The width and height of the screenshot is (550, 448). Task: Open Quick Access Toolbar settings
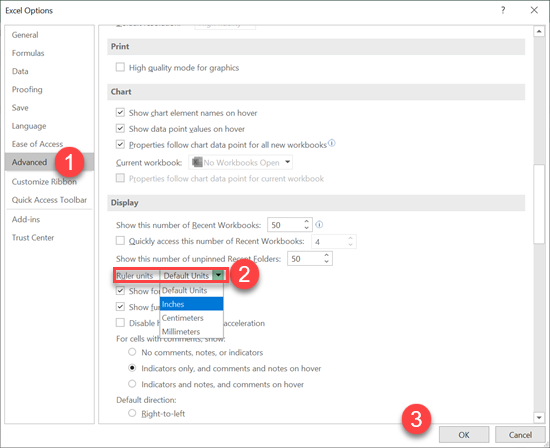coord(49,200)
